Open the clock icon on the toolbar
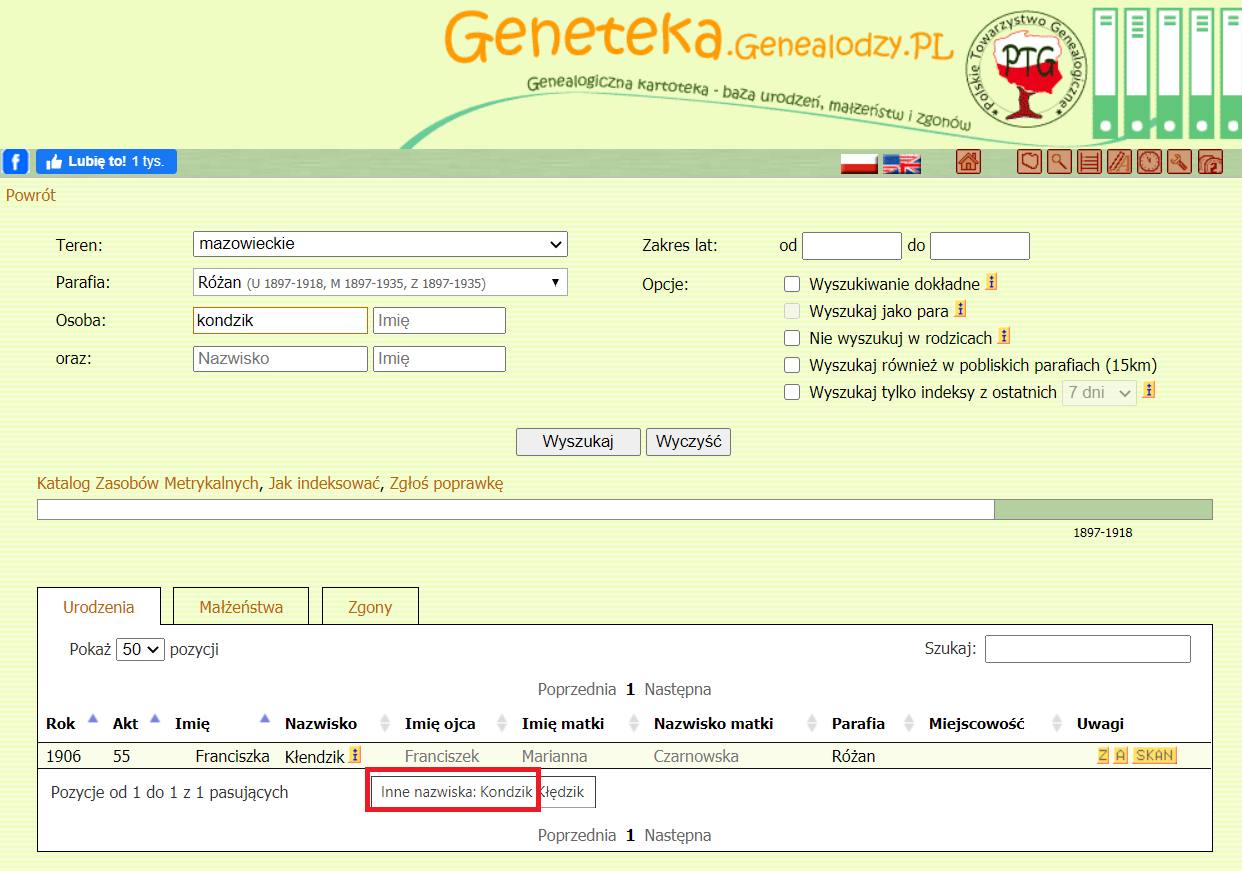The image size is (1242, 871). coord(1149,161)
